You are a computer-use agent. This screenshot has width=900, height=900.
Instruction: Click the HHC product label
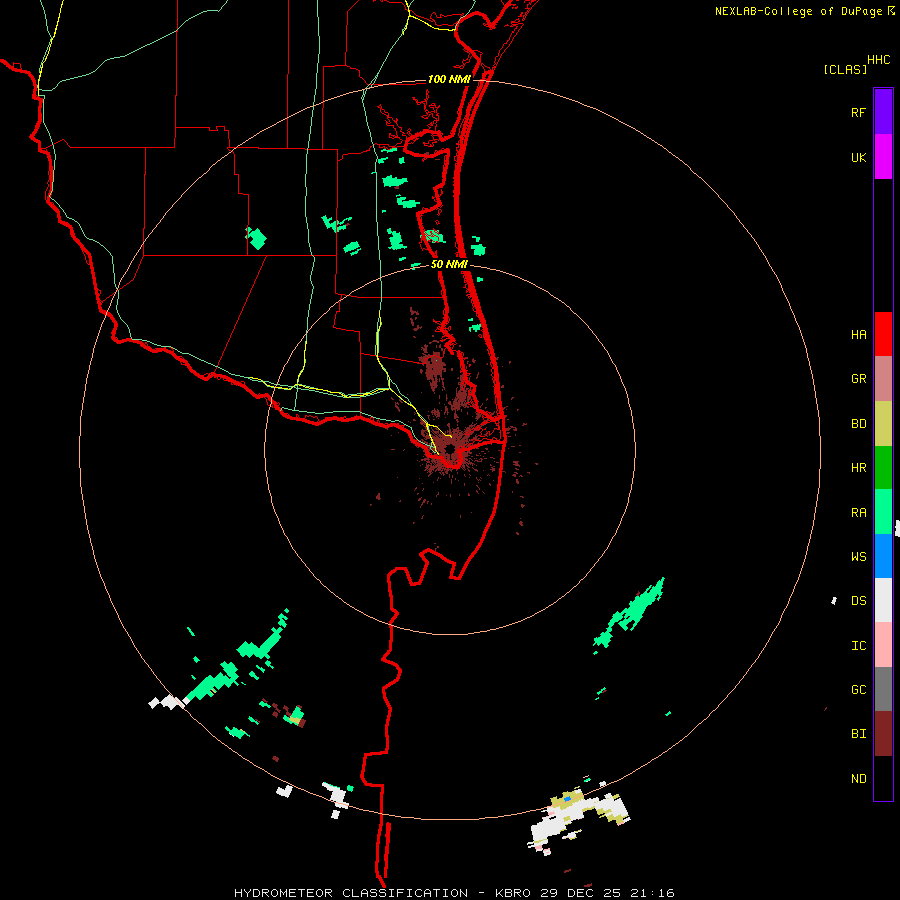tap(879, 60)
